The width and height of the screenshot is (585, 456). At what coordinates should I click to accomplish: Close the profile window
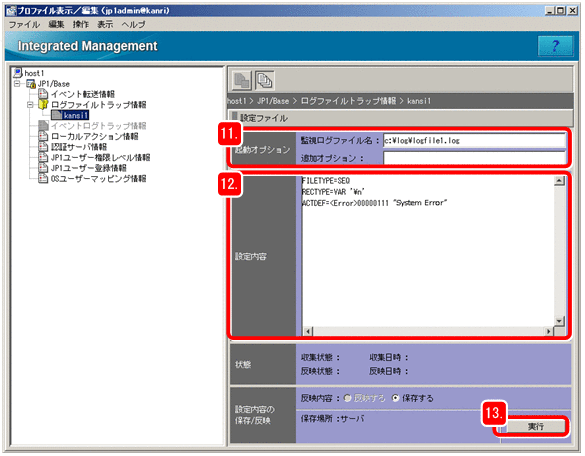[x=572, y=10]
